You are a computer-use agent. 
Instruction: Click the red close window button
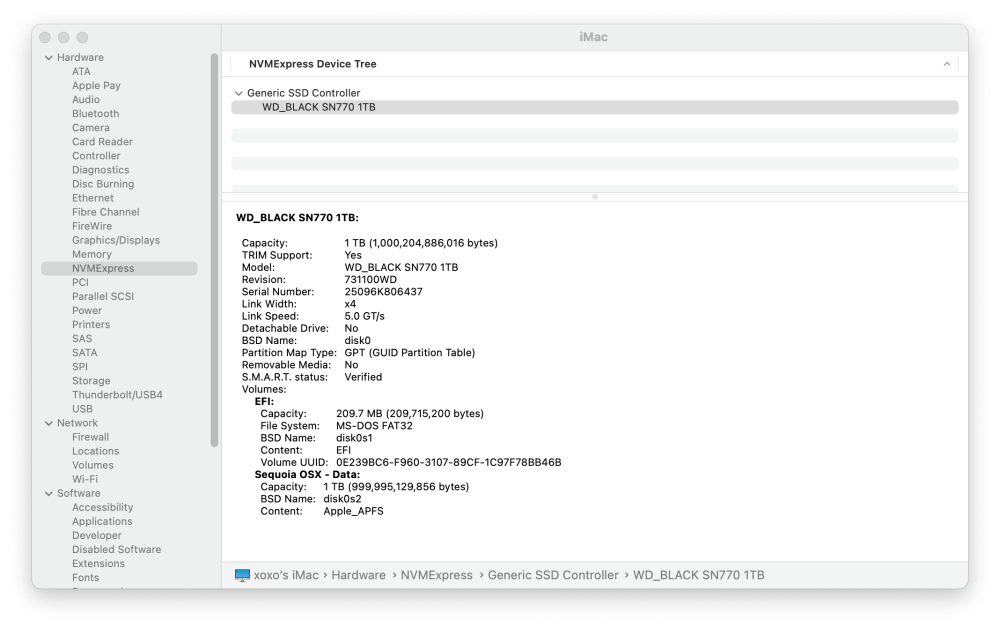45,38
